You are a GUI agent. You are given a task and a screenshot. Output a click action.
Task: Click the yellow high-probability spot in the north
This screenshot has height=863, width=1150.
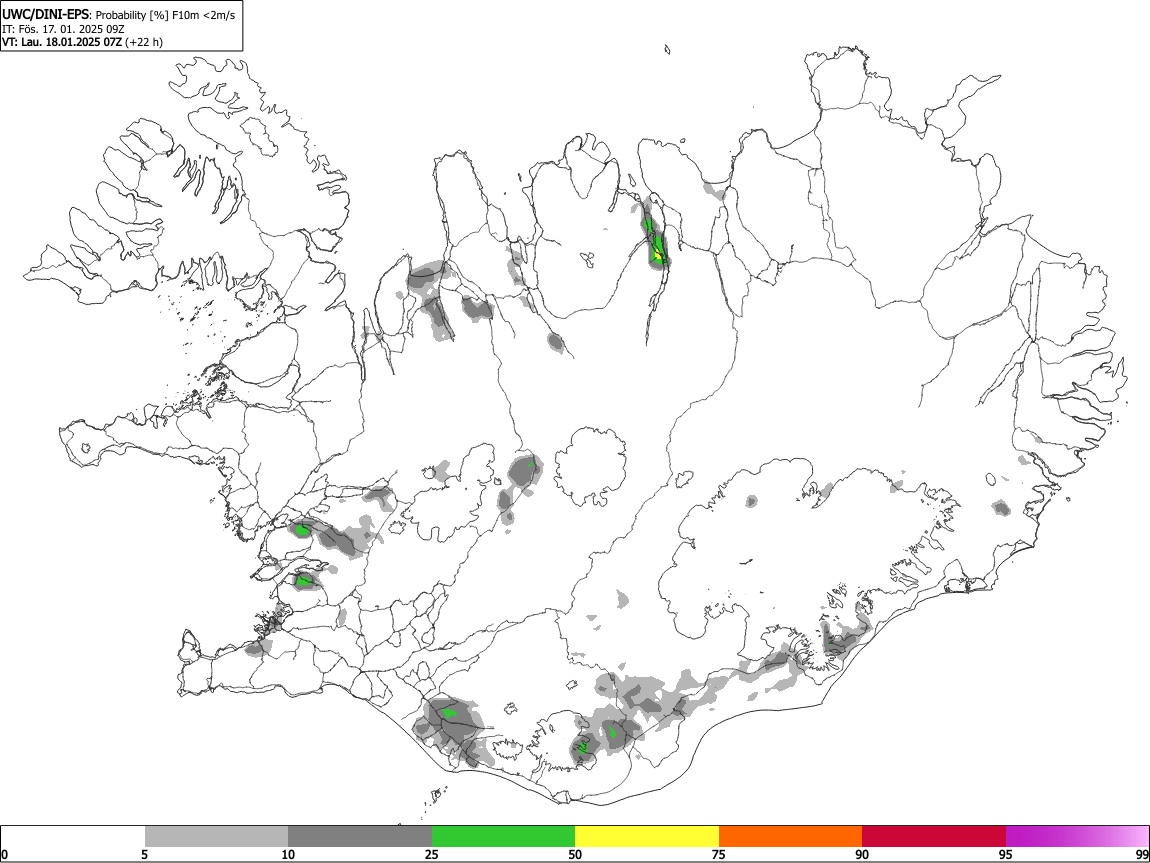click(x=658, y=256)
